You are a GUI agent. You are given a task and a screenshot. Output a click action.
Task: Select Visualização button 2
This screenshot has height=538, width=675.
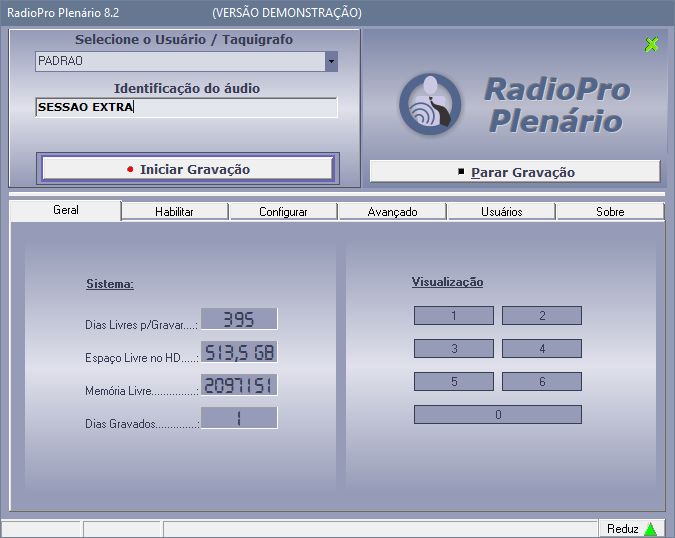tap(542, 315)
